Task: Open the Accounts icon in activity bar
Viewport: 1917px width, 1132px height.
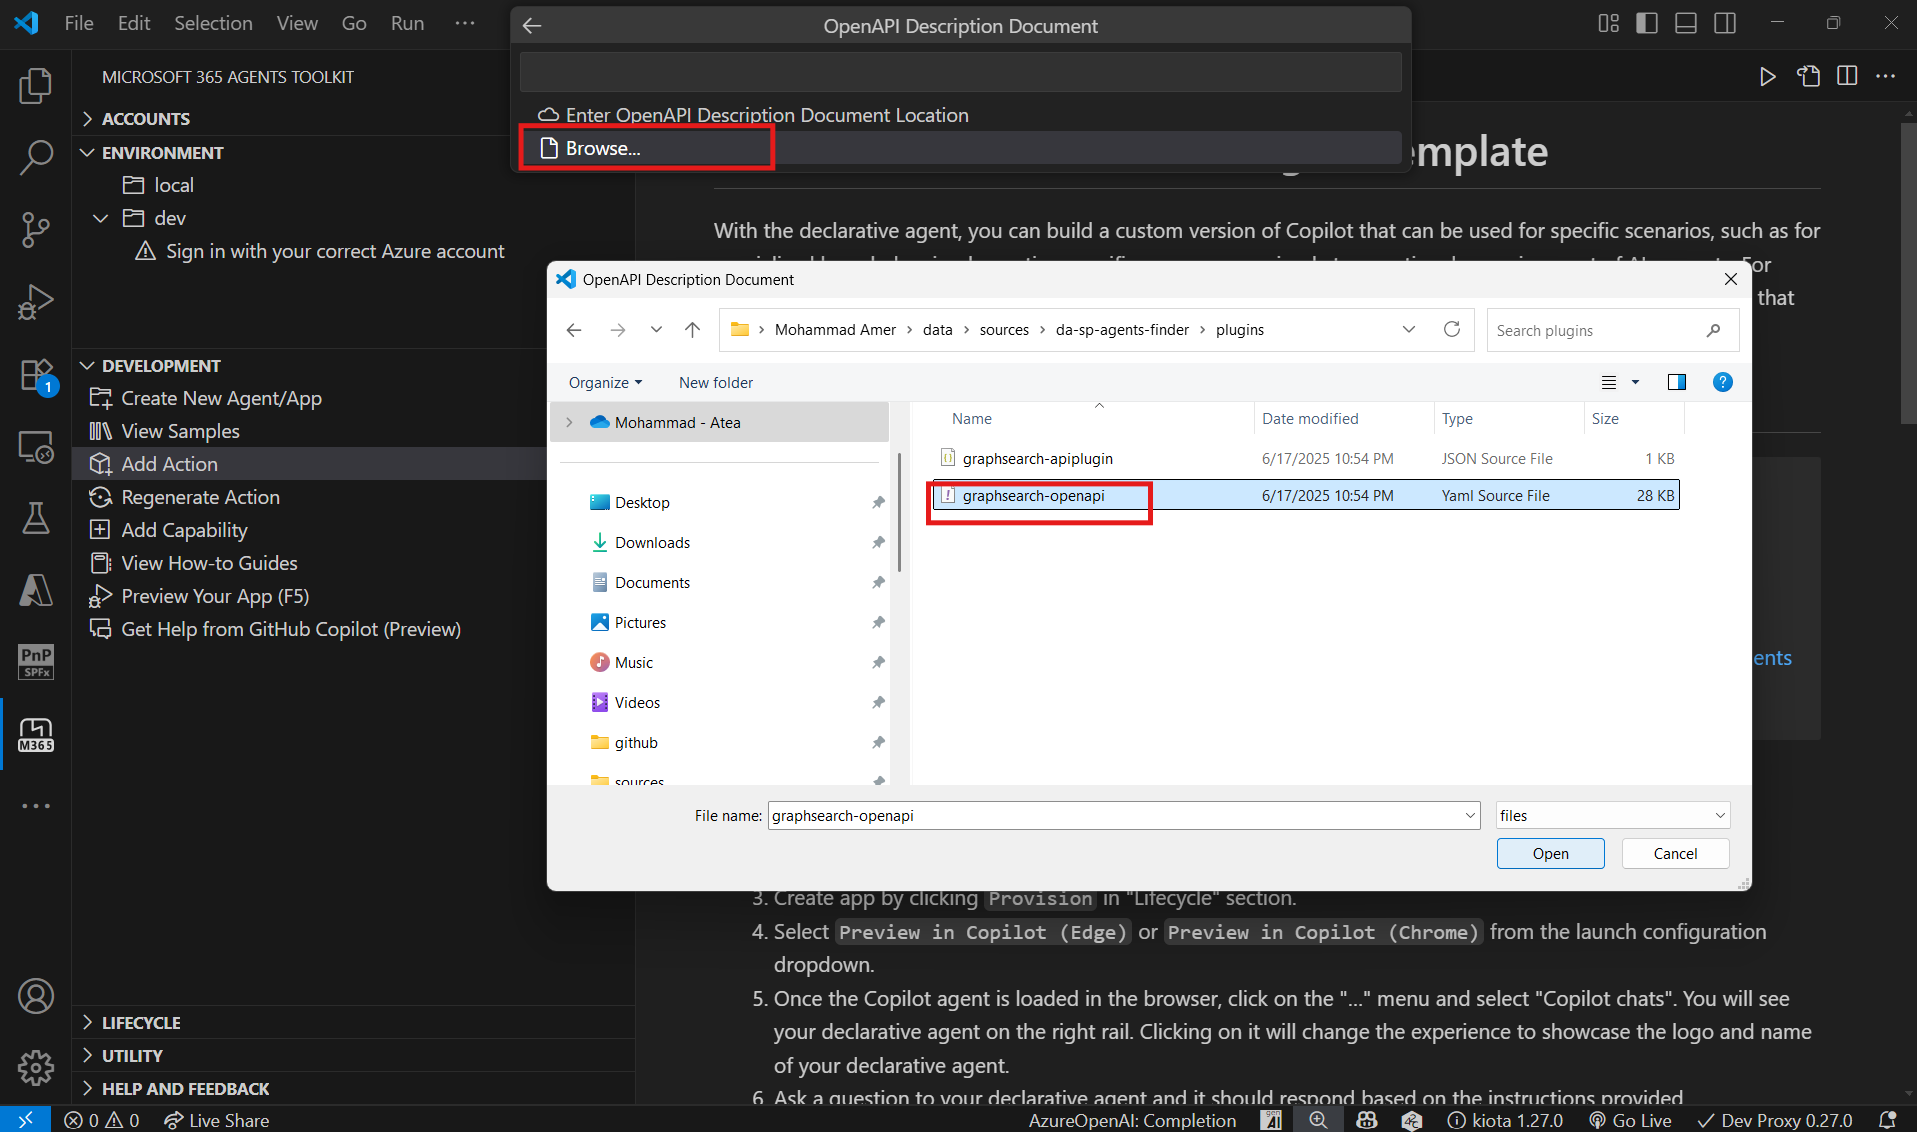Action: click(36, 996)
